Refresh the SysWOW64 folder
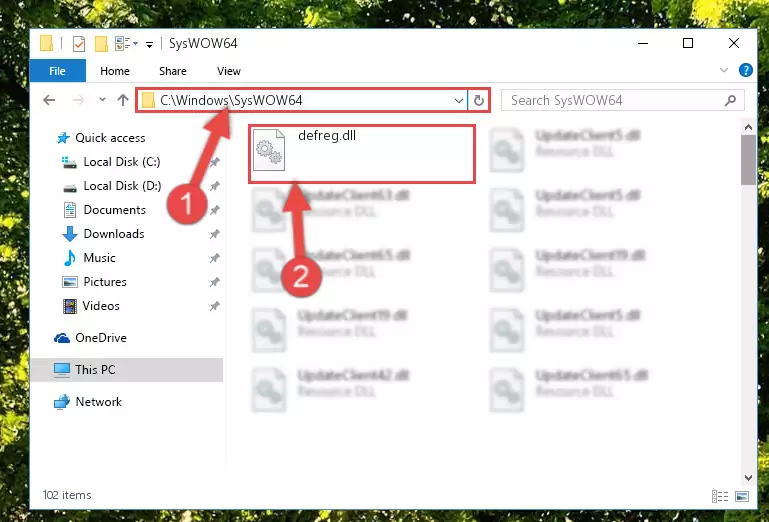Viewport: 769px width, 522px height. tap(479, 101)
